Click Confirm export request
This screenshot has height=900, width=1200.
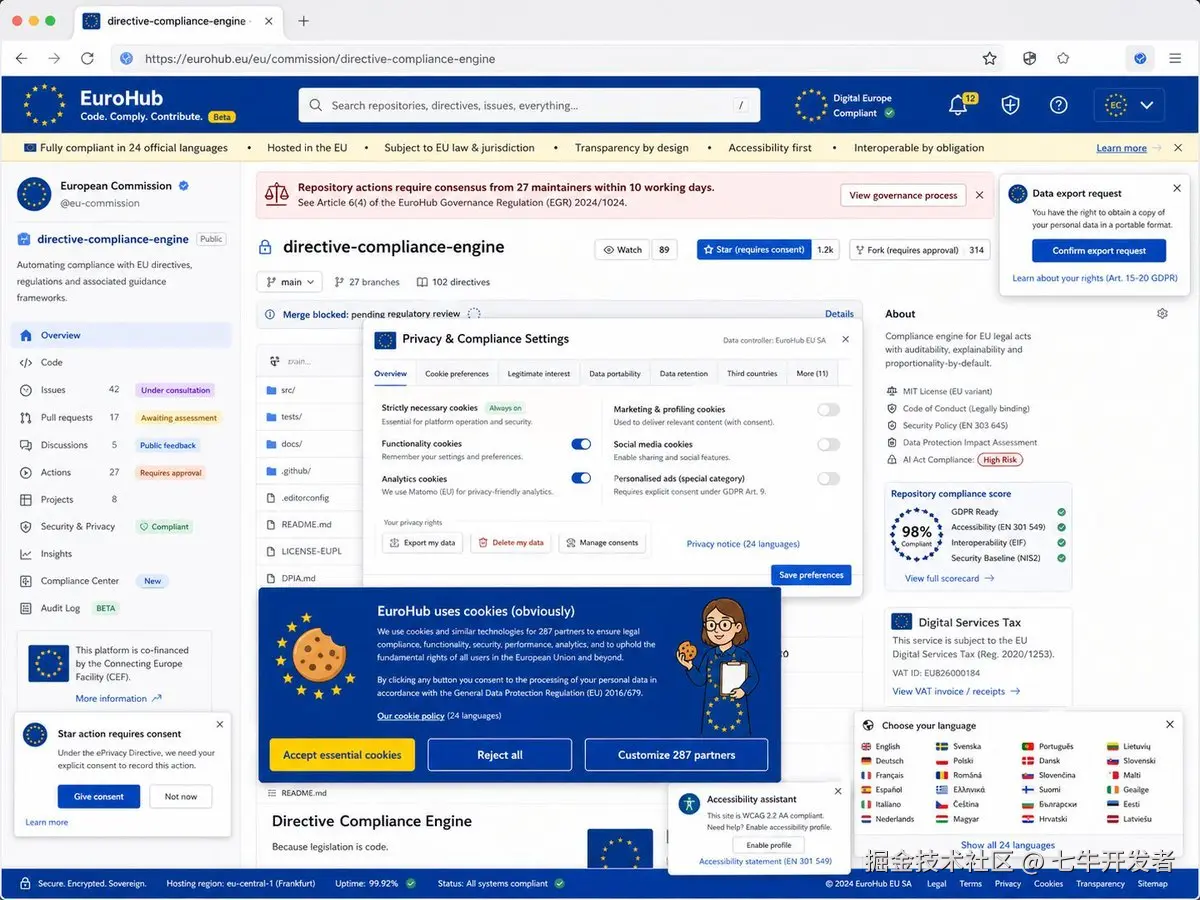tap(1099, 251)
